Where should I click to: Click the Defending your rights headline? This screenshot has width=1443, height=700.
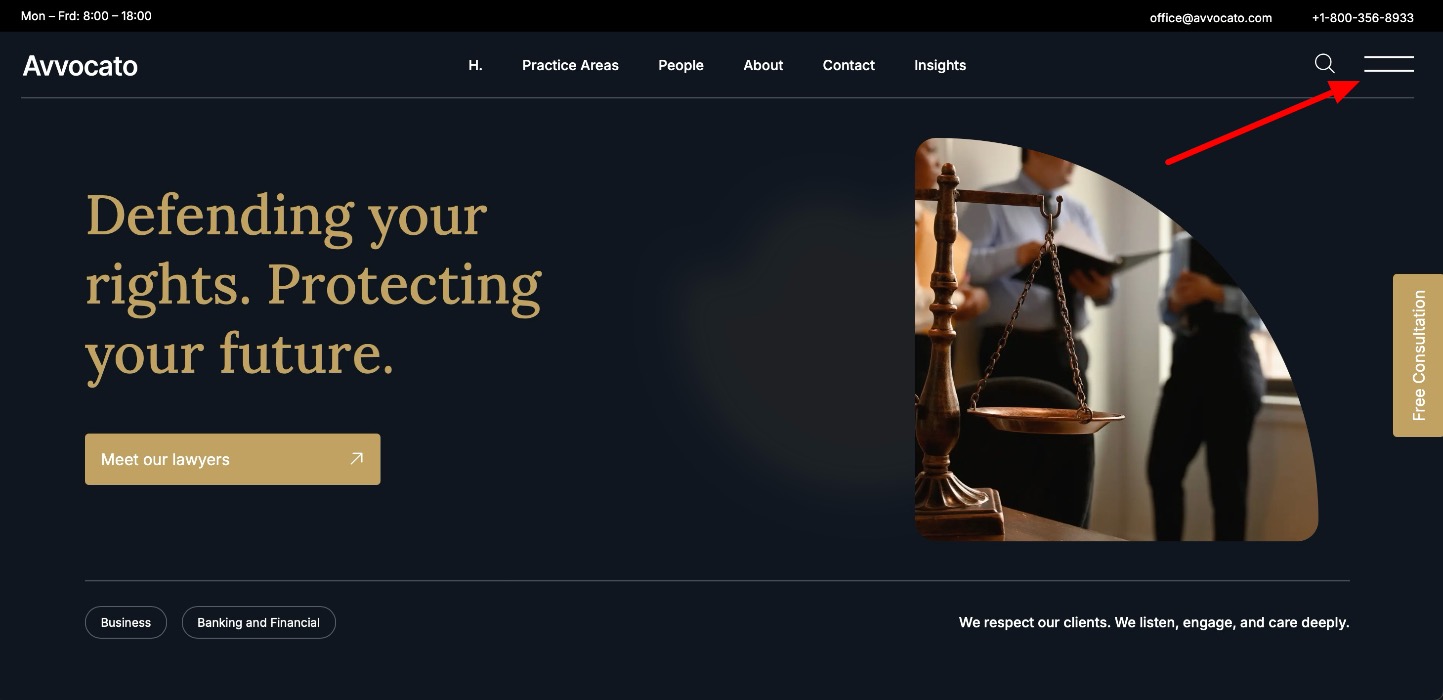click(x=313, y=285)
